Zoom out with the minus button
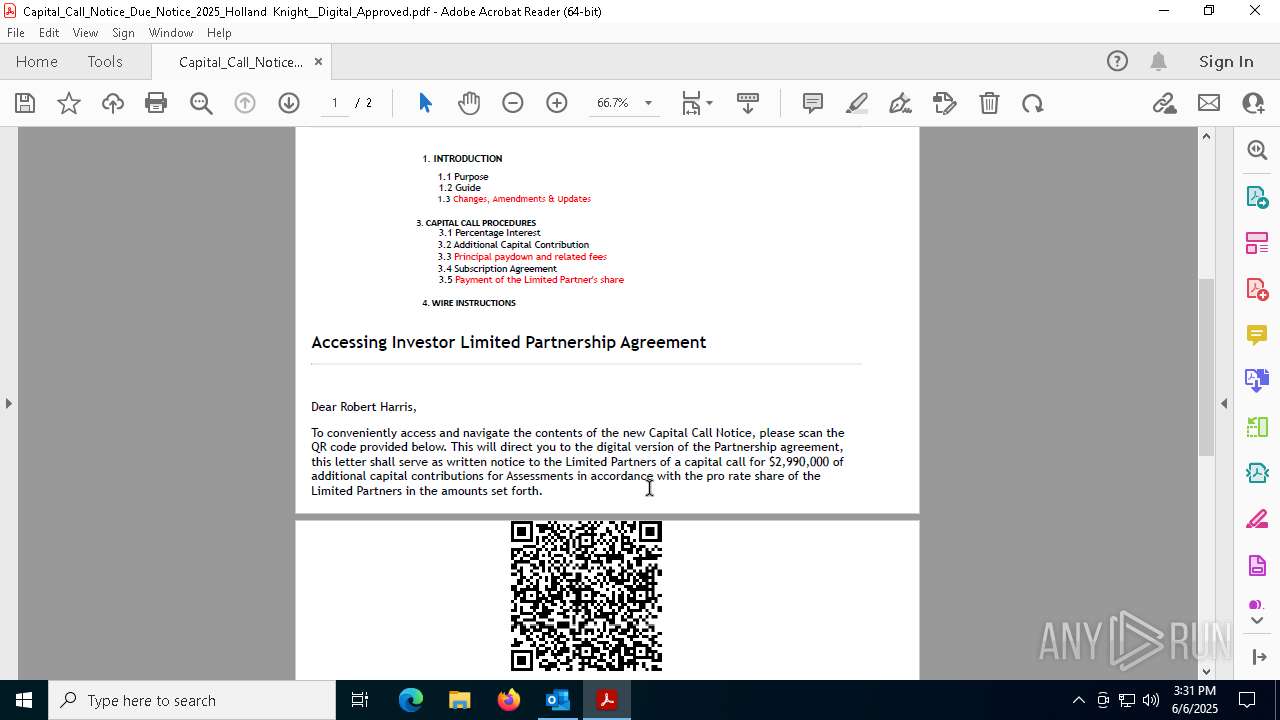1280x720 pixels. (x=513, y=103)
